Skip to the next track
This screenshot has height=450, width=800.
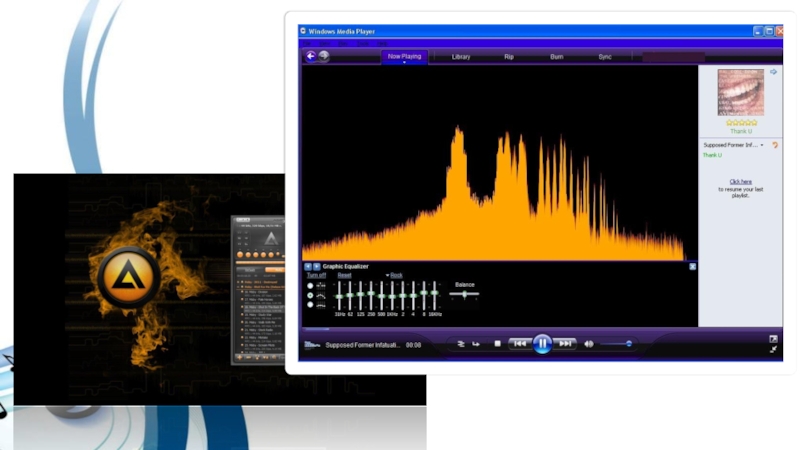click(565, 344)
